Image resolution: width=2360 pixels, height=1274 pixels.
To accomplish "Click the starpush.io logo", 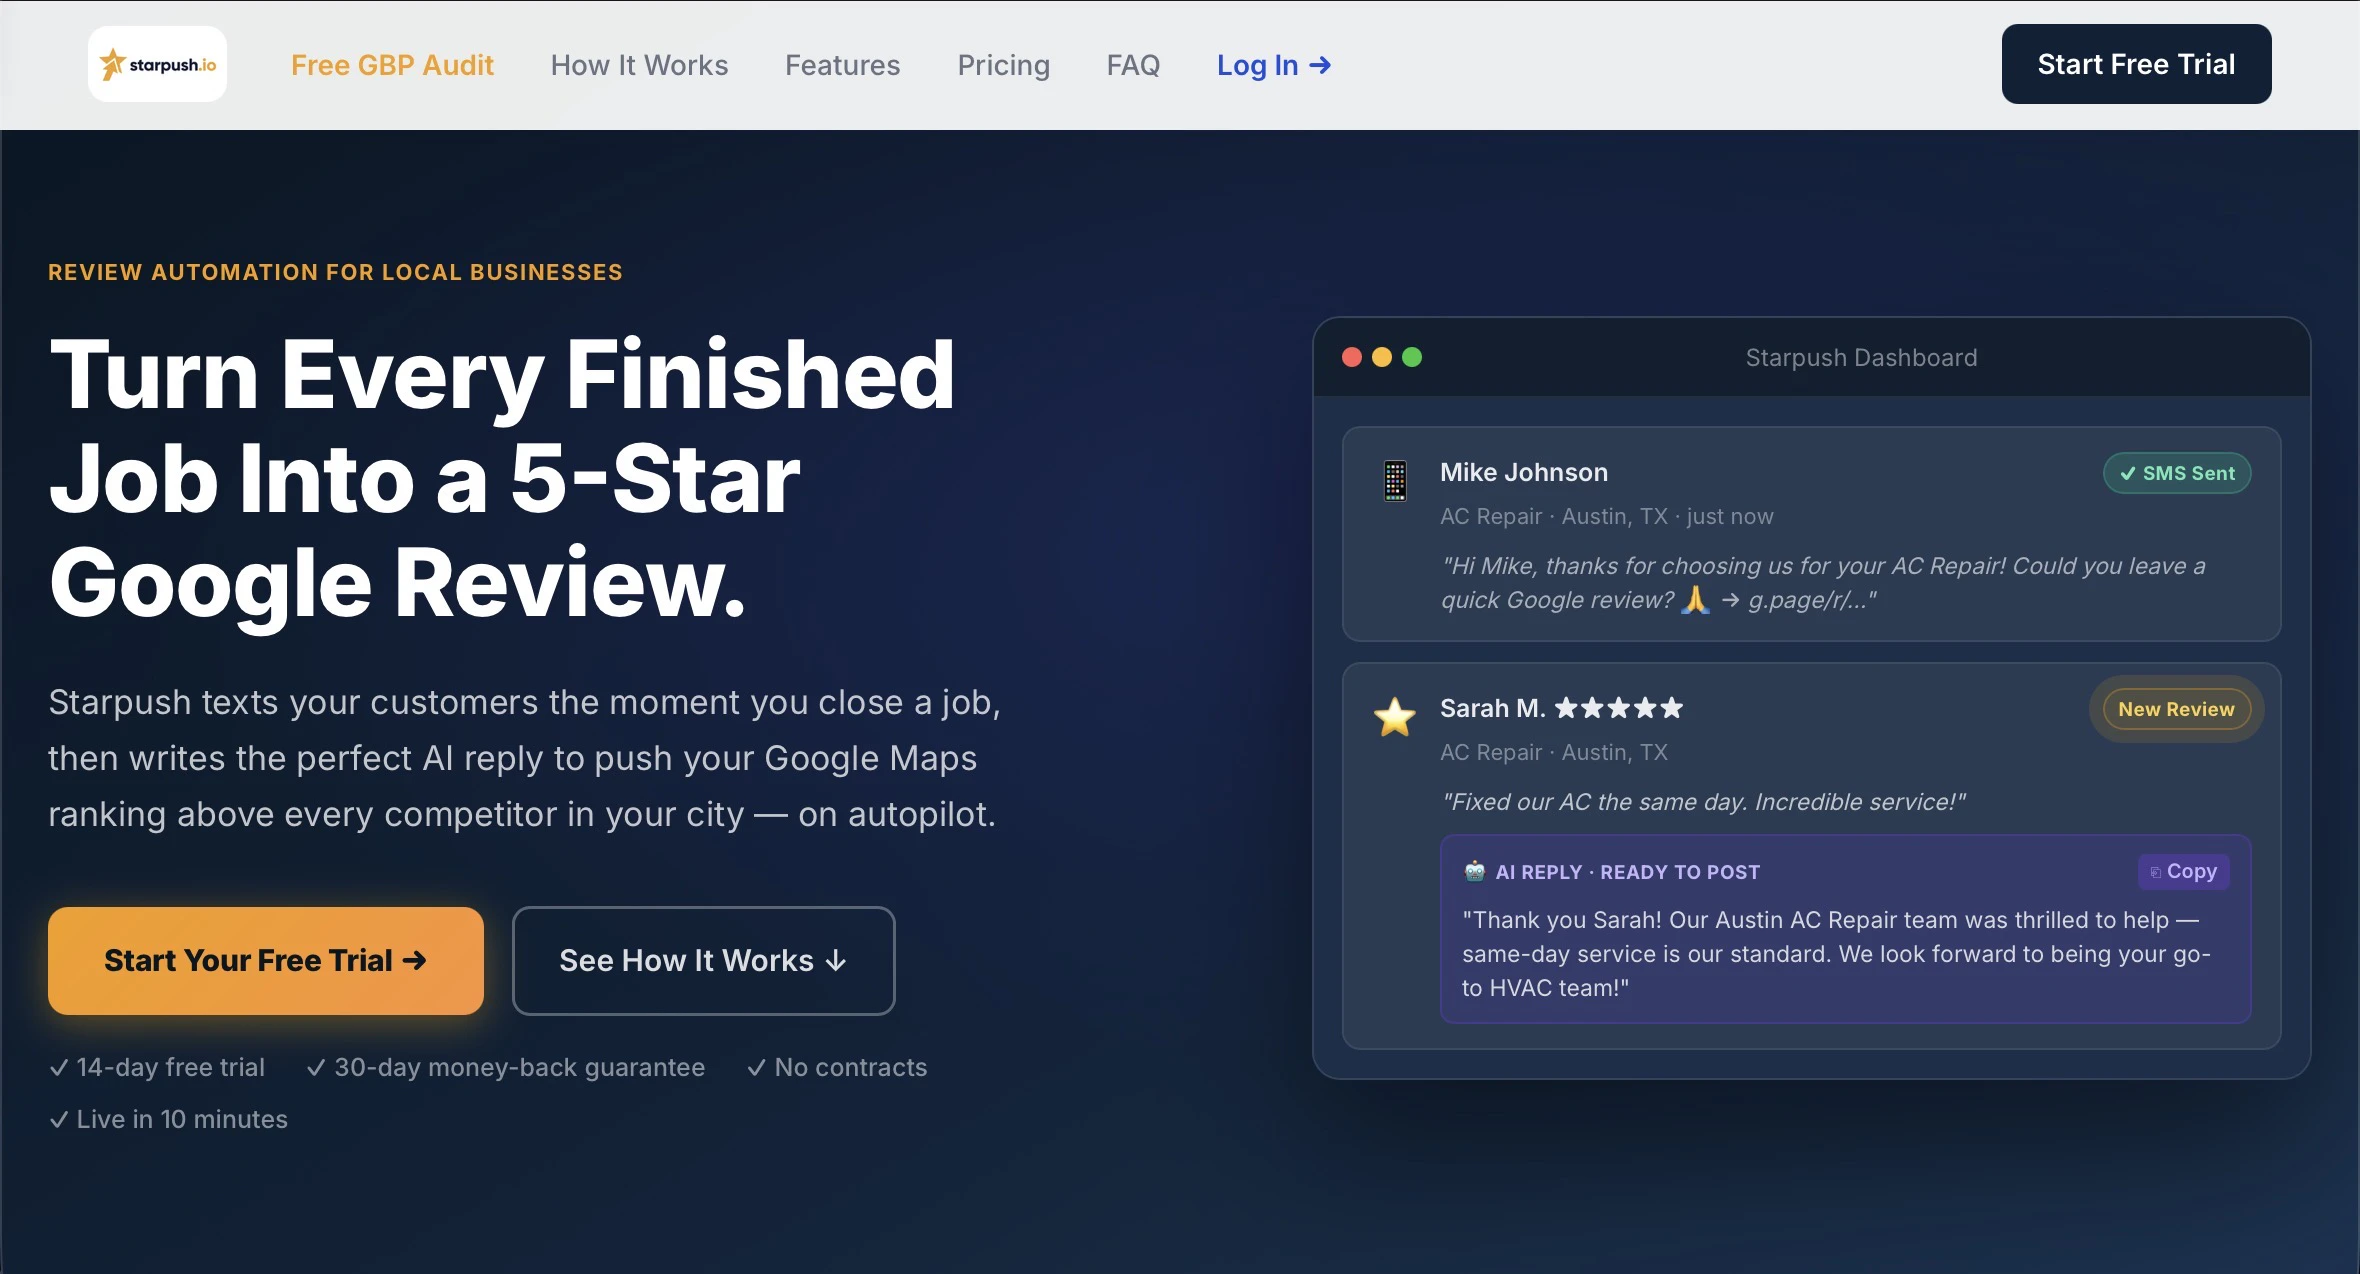I will click(x=157, y=64).
